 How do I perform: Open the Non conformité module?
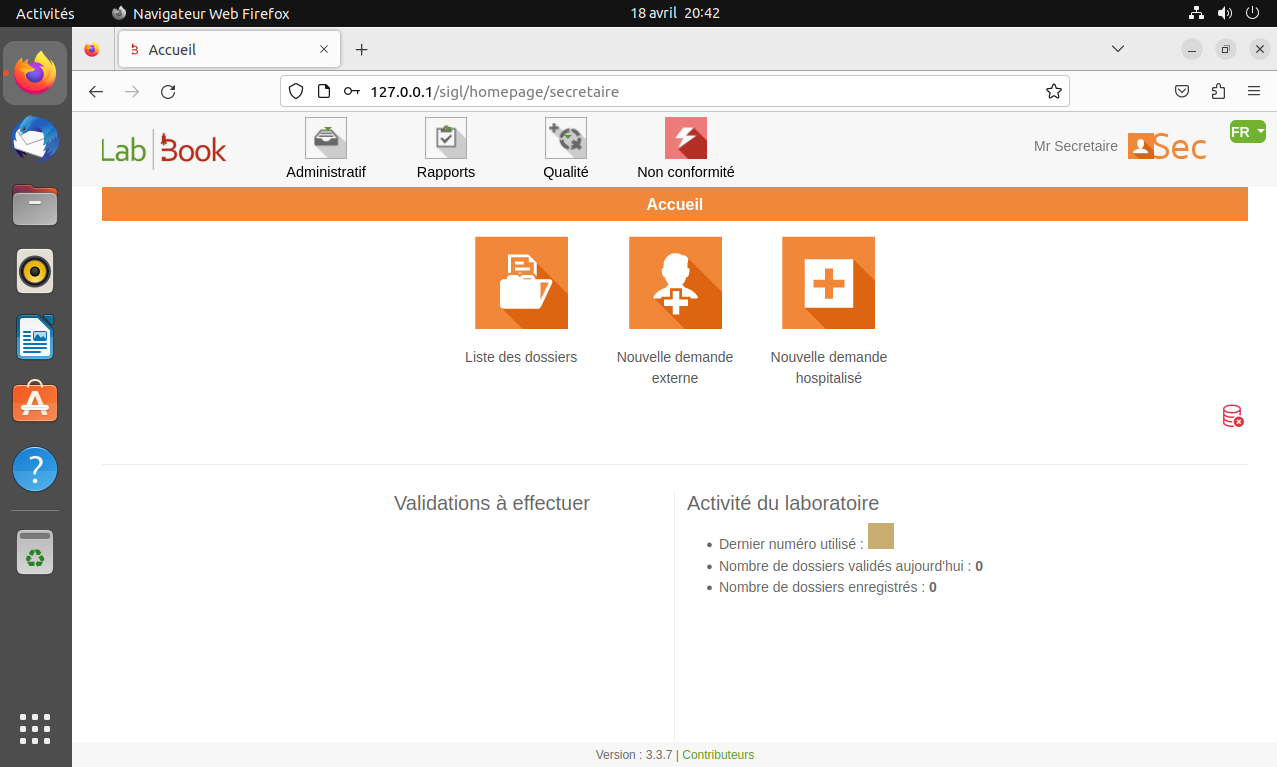coord(685,148)
